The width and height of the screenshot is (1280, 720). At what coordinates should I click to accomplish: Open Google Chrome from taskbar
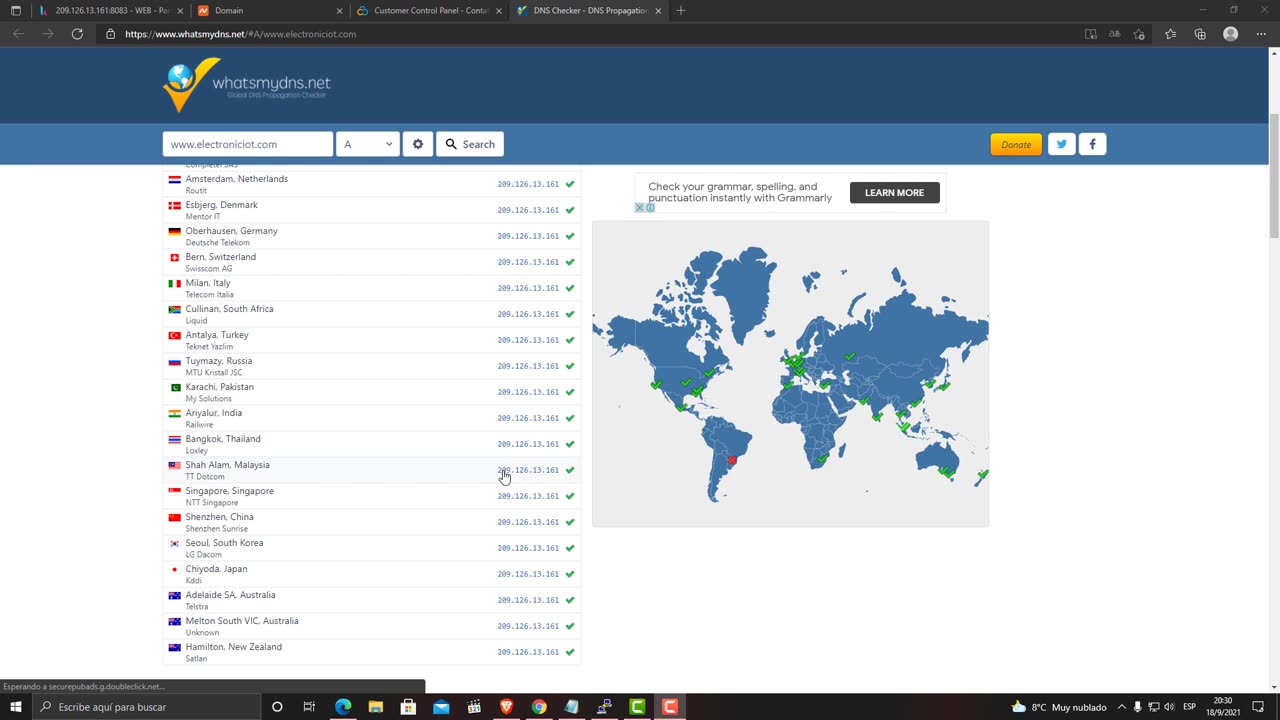(539, 707)
